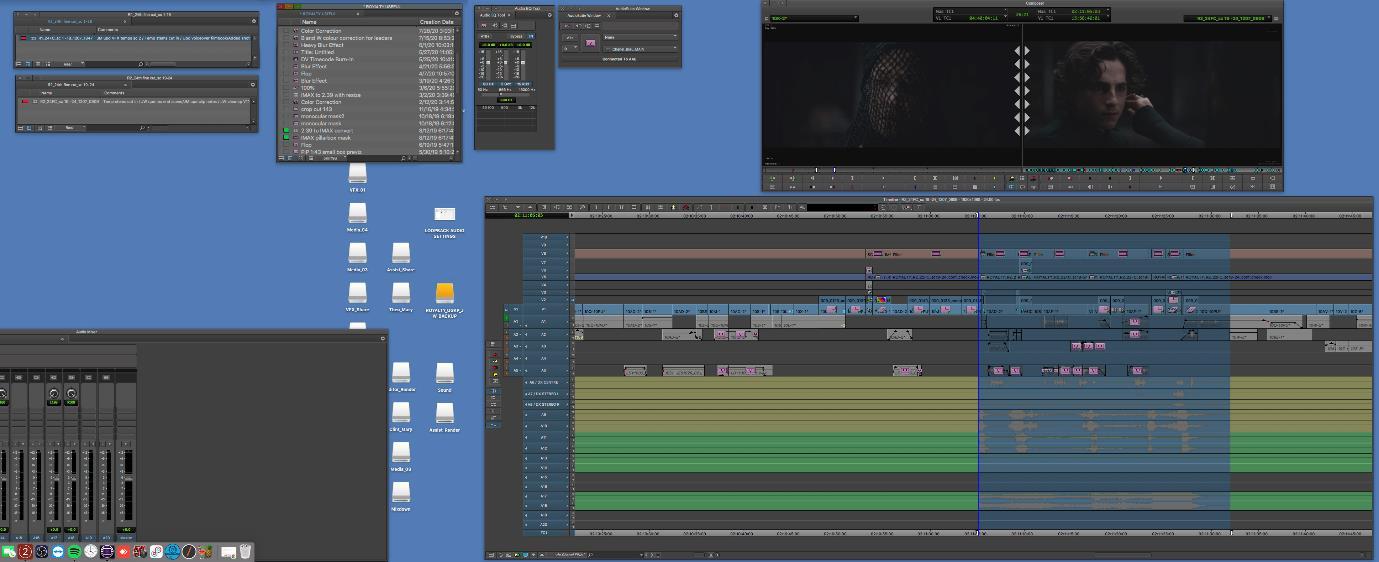Sort bin by Creation Date column header
The image size is (1379, 562).
point(438,22)
